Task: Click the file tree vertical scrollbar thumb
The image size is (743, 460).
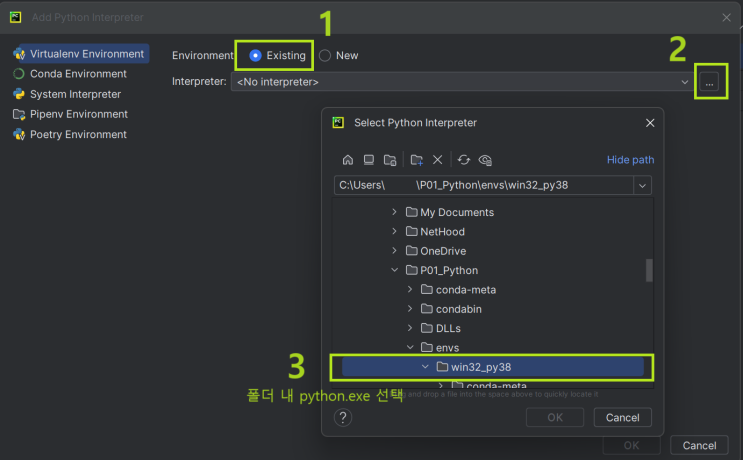Action: pyautogui.click(x=649, y=270)
